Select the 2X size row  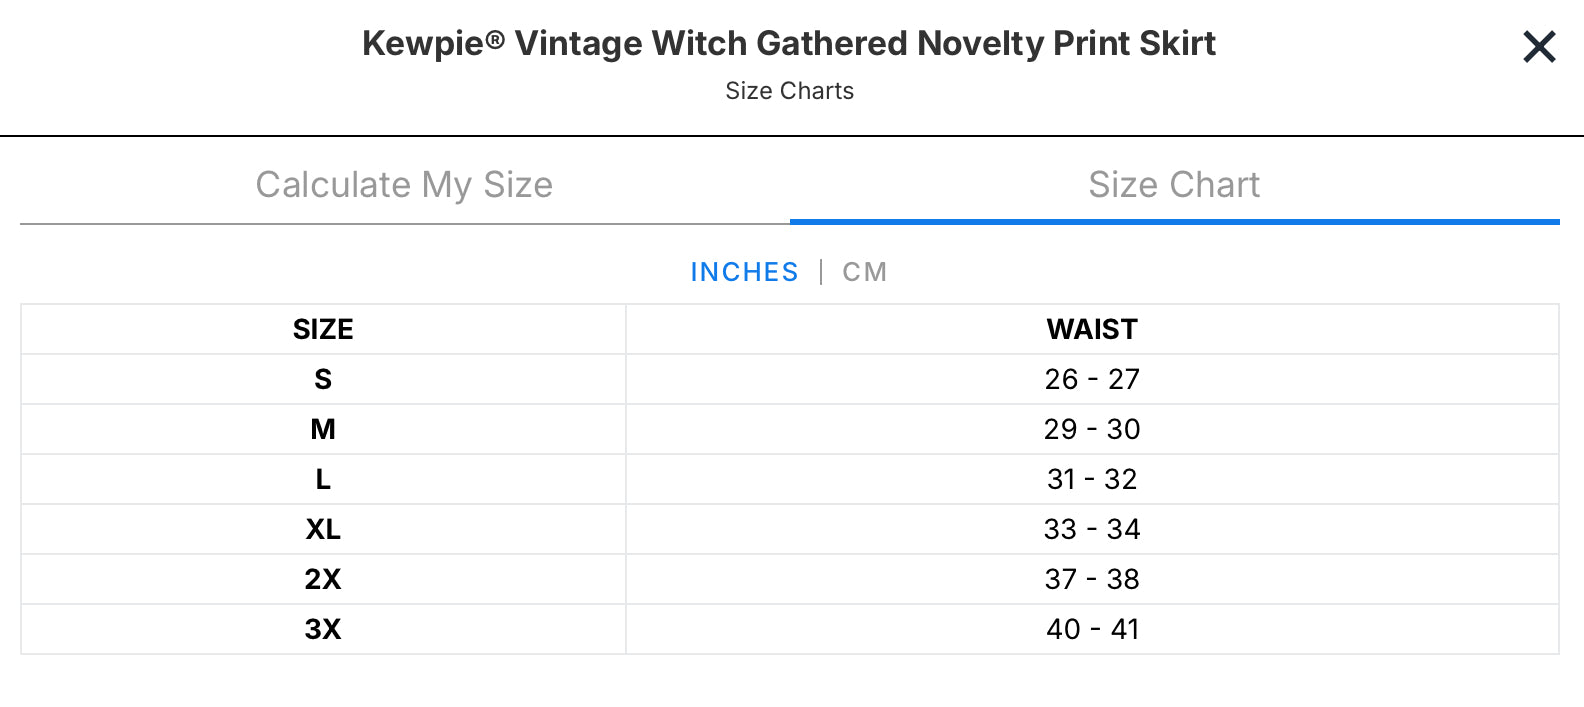pyautogui.click(x=790, y=579)
